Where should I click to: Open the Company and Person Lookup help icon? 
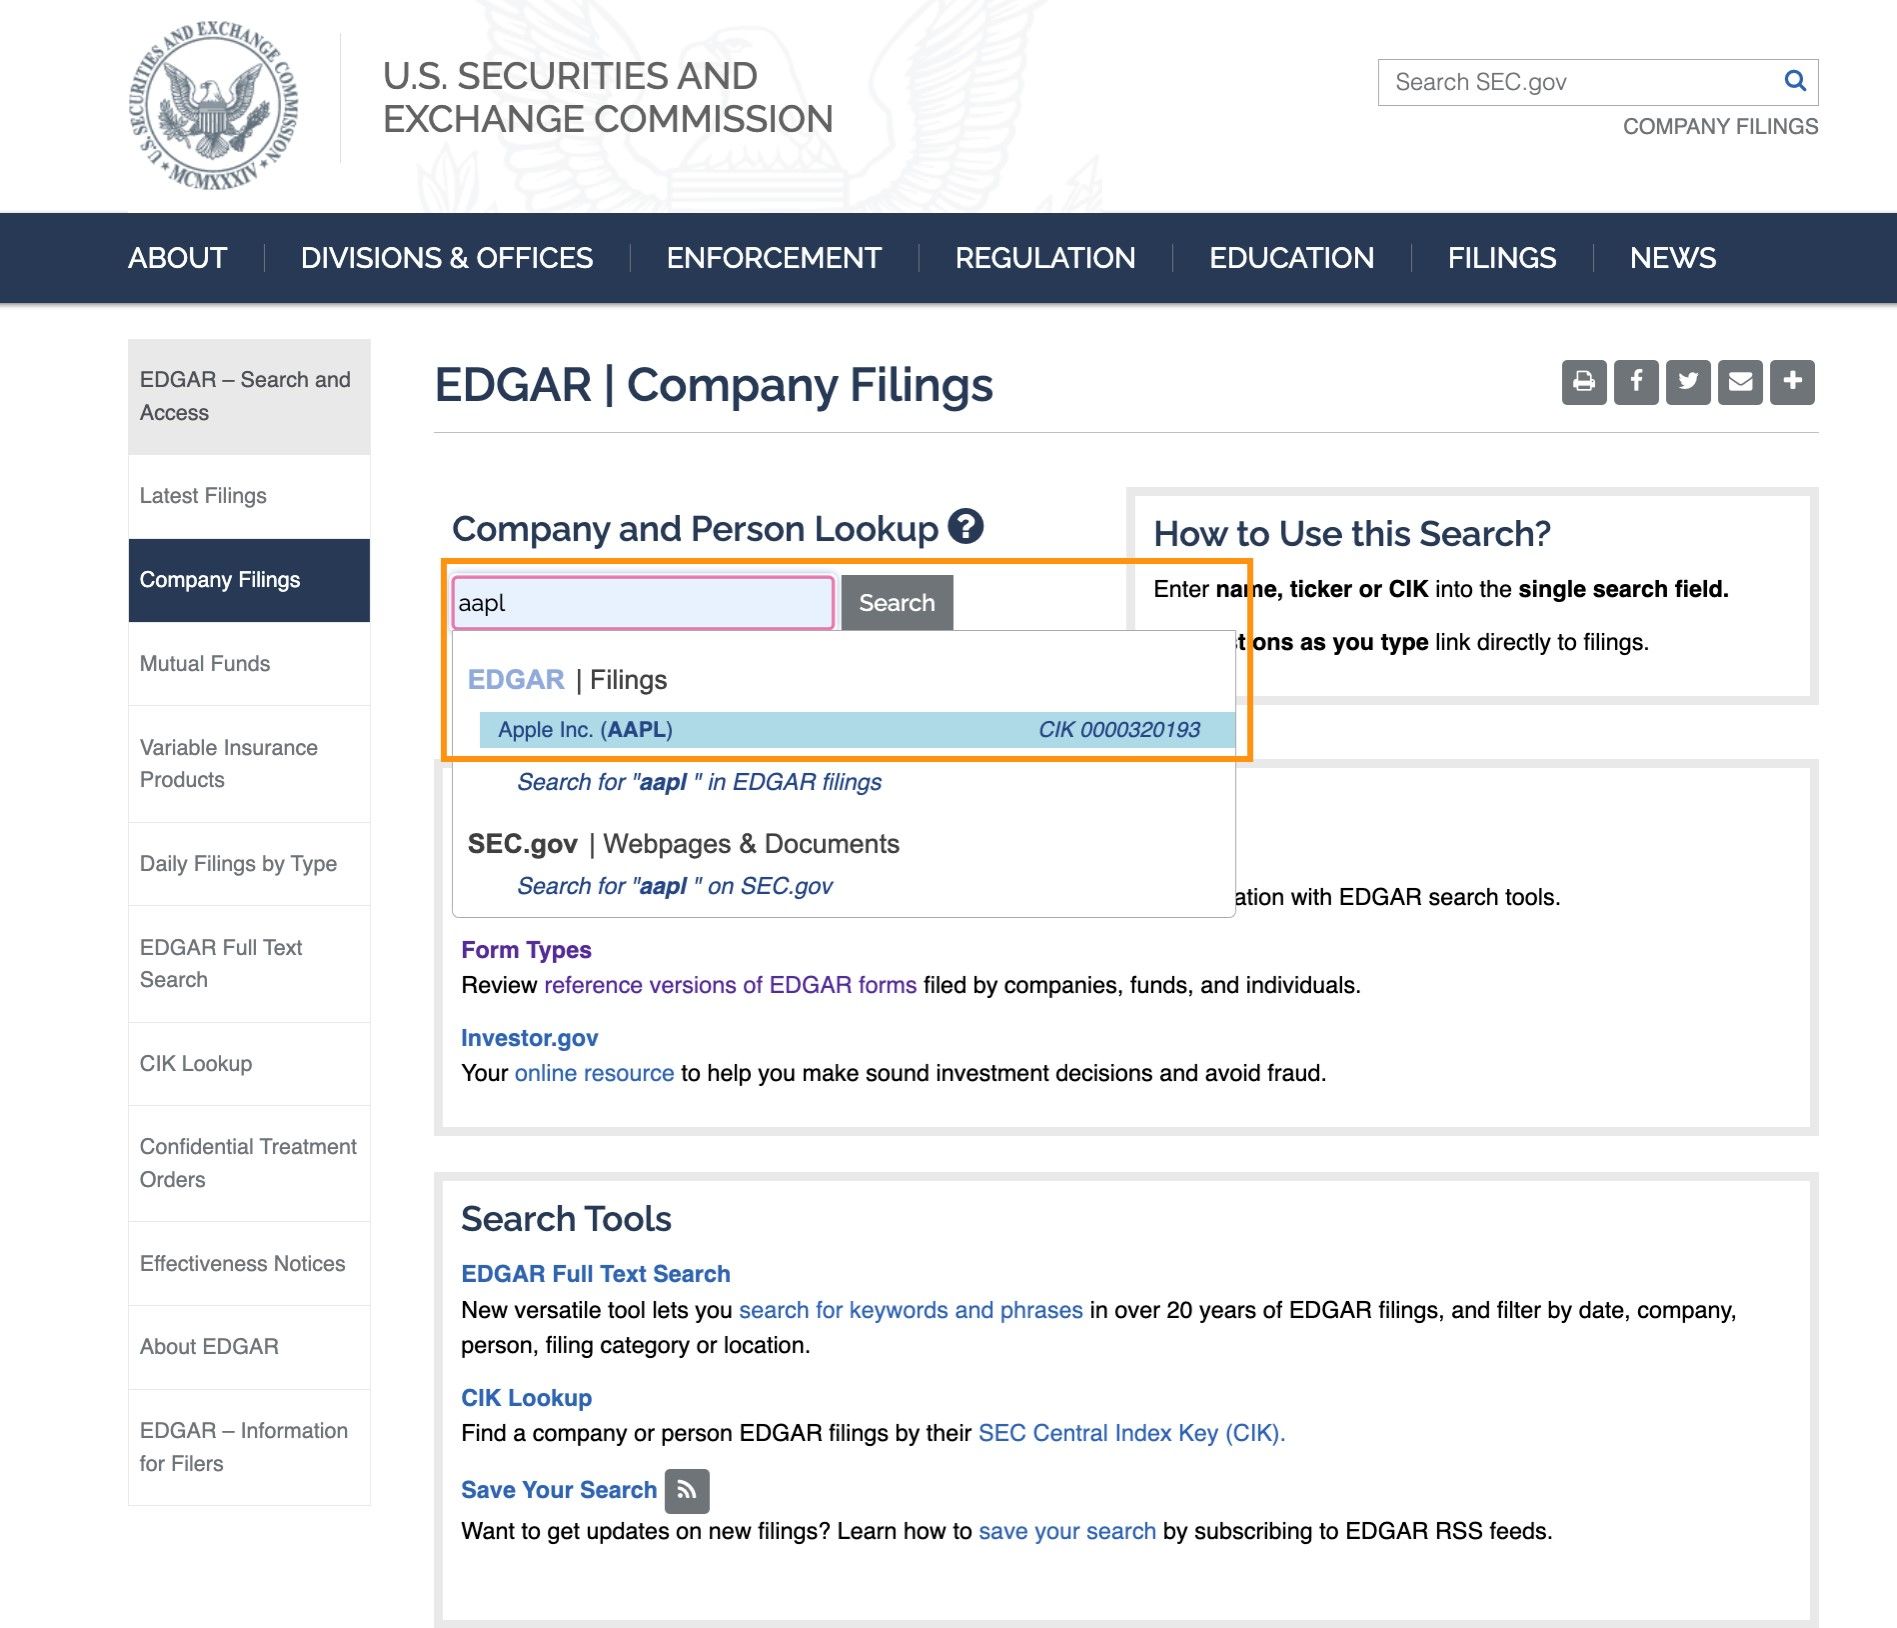point(966,526)
